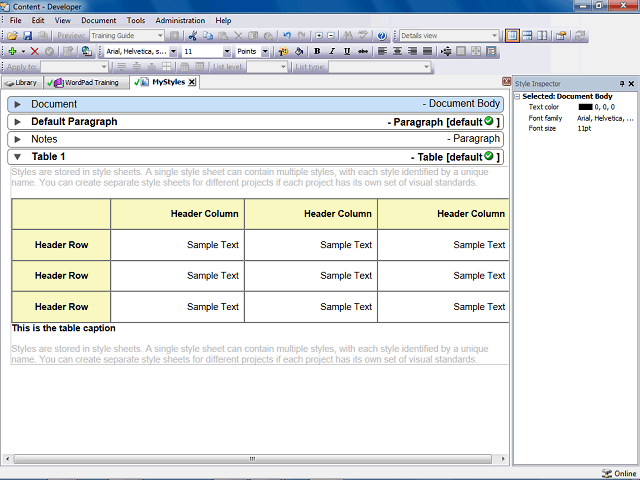
Task: Switch to the Library tab
Action: point(22,83)
